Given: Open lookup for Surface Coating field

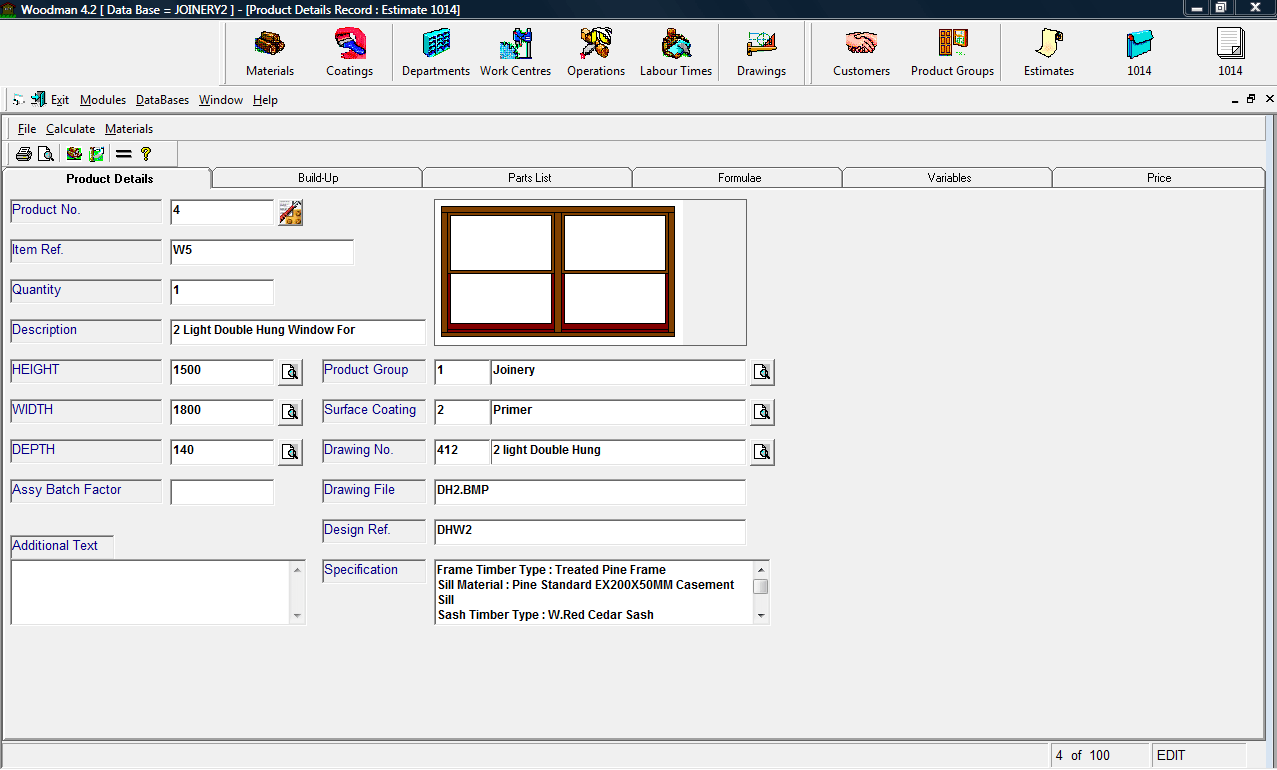Looking at the screenshot, I should pyautogui.click(x=762, y=412).
